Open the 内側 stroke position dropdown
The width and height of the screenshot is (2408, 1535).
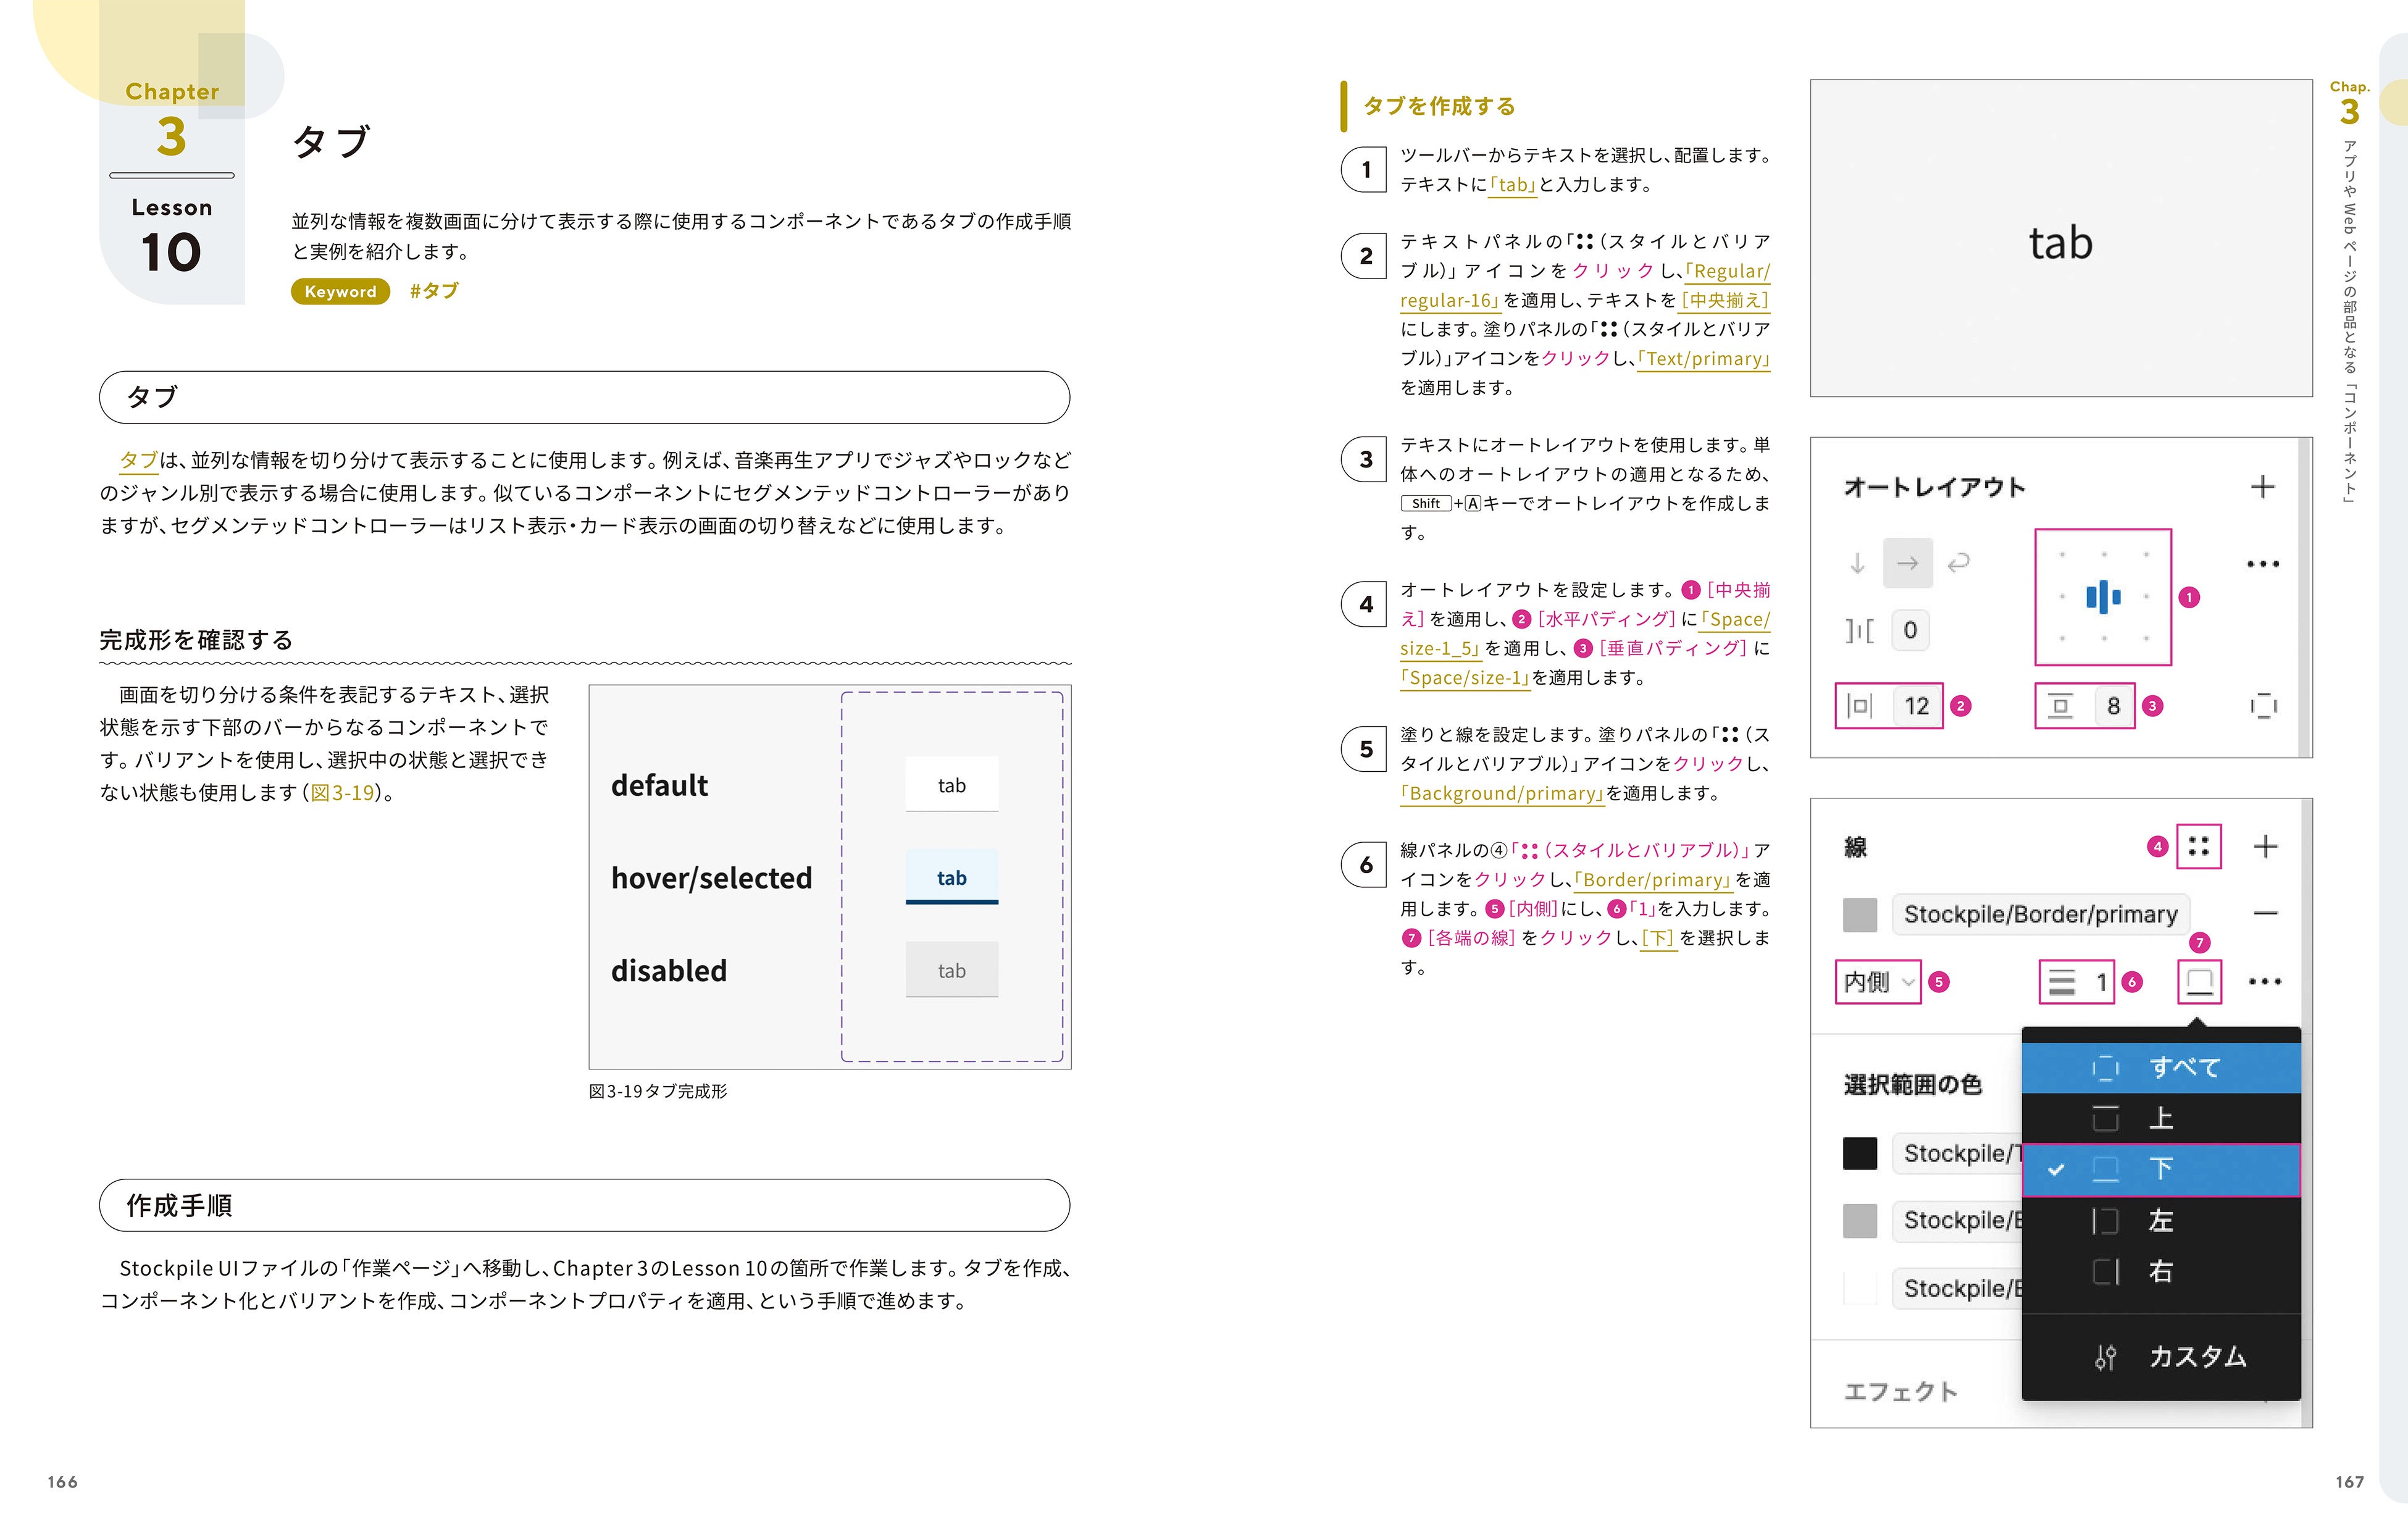(x=1878, y=982)
